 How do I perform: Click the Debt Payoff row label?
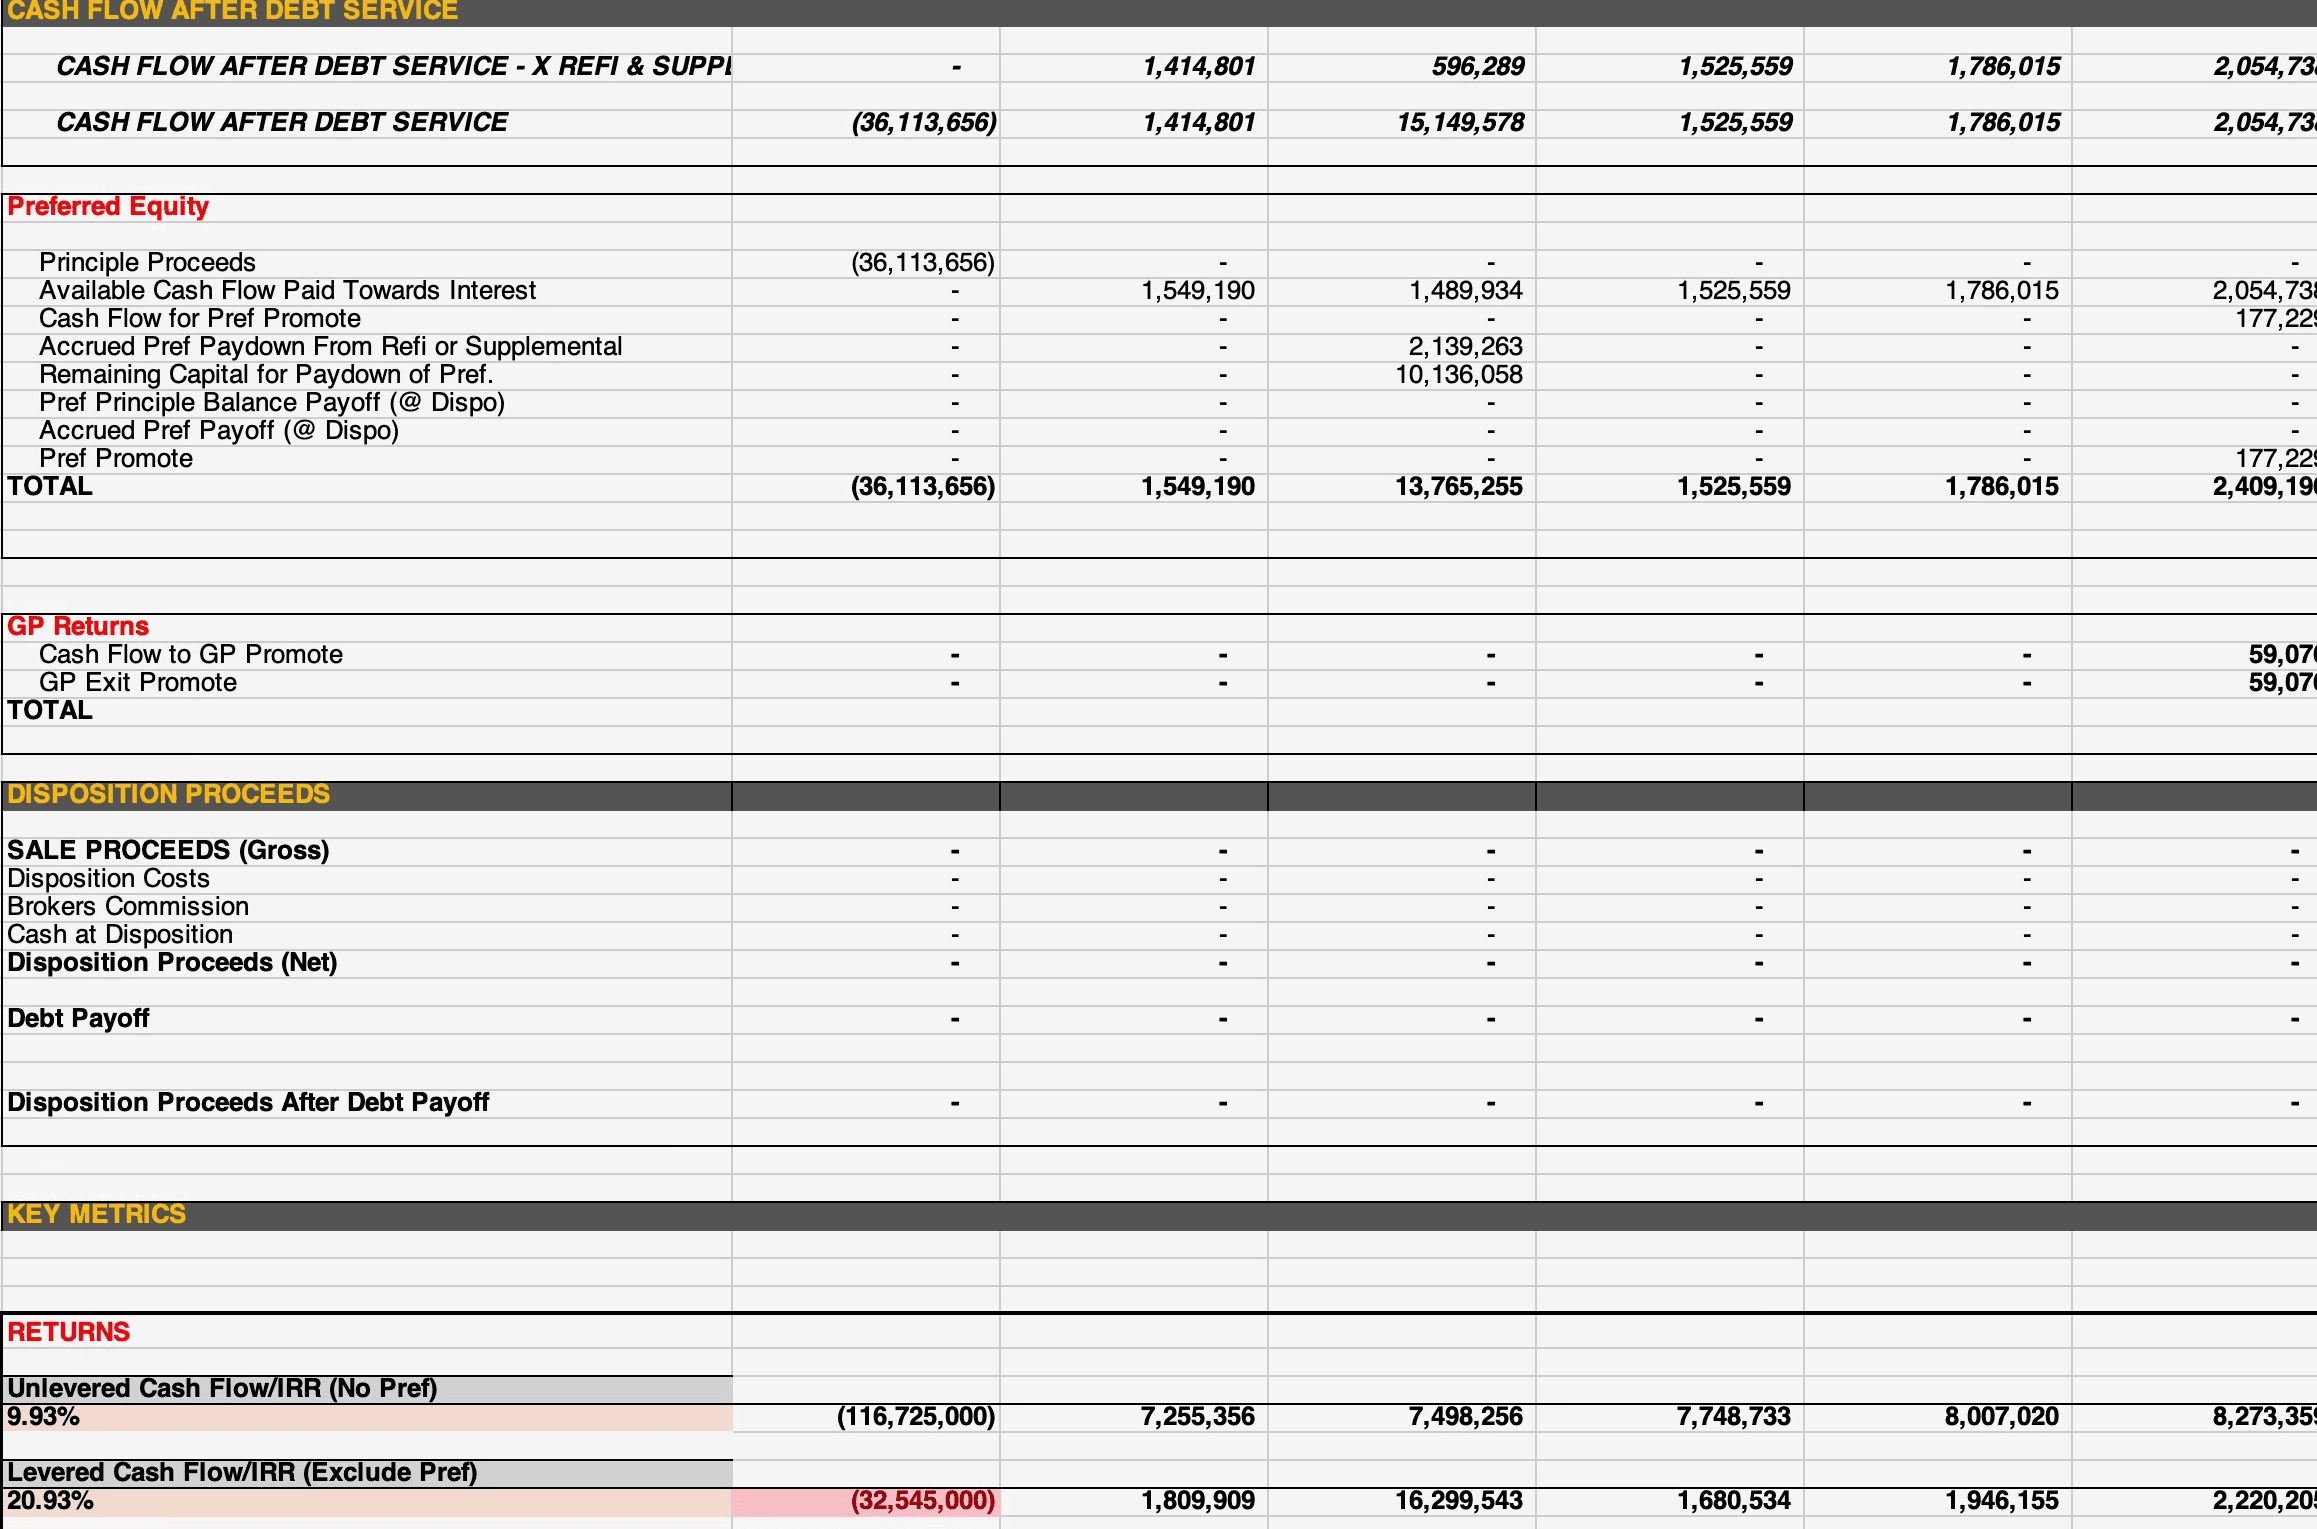[x=79, y=1018]
